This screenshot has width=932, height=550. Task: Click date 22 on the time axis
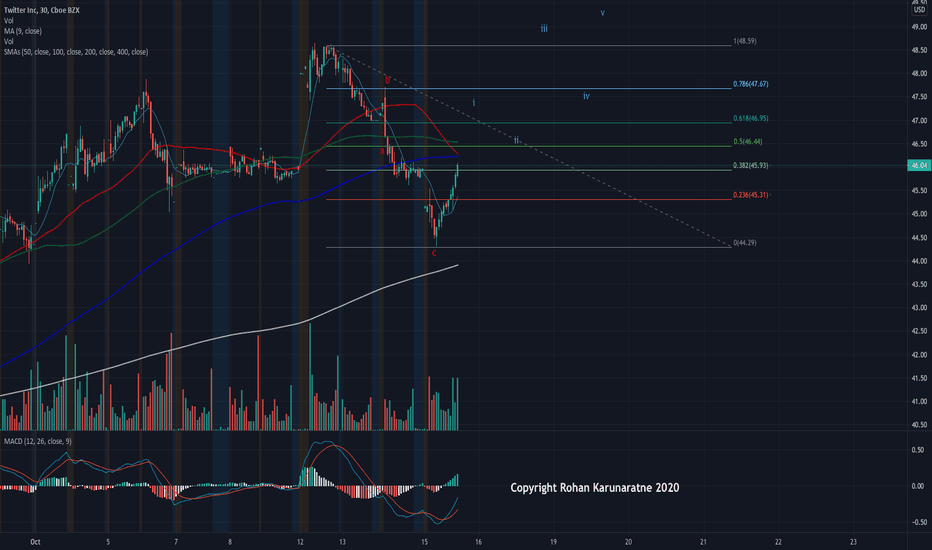[x=778, y=542]
